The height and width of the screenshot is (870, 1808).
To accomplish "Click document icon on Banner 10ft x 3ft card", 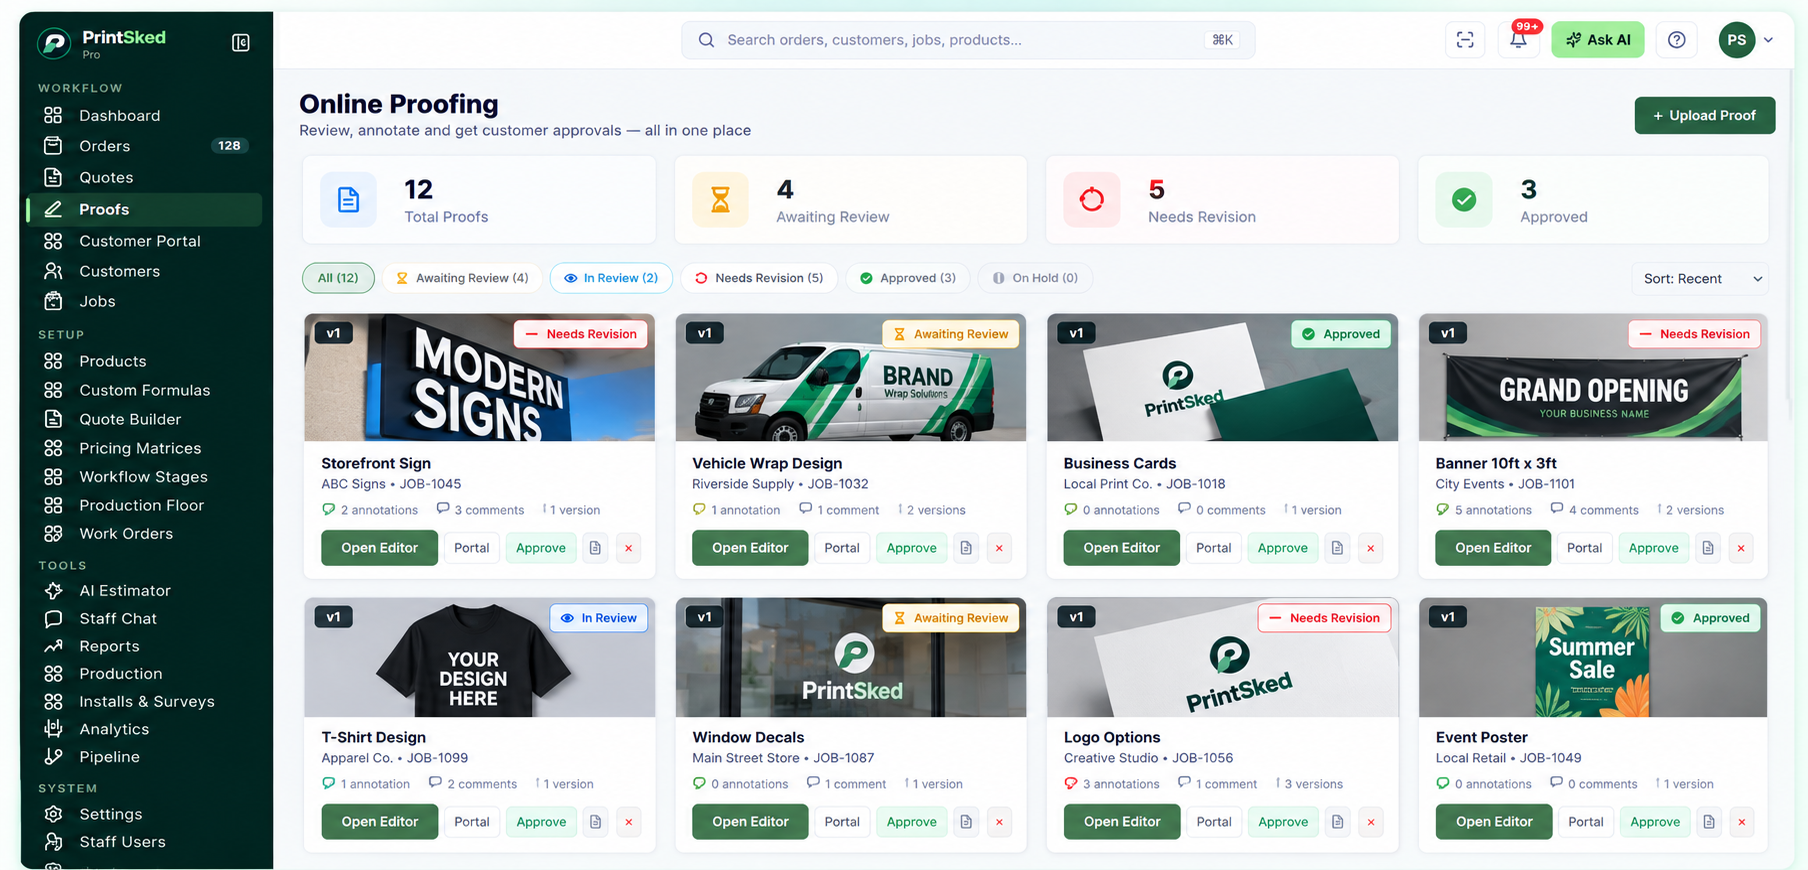I will coord(1708,548).
